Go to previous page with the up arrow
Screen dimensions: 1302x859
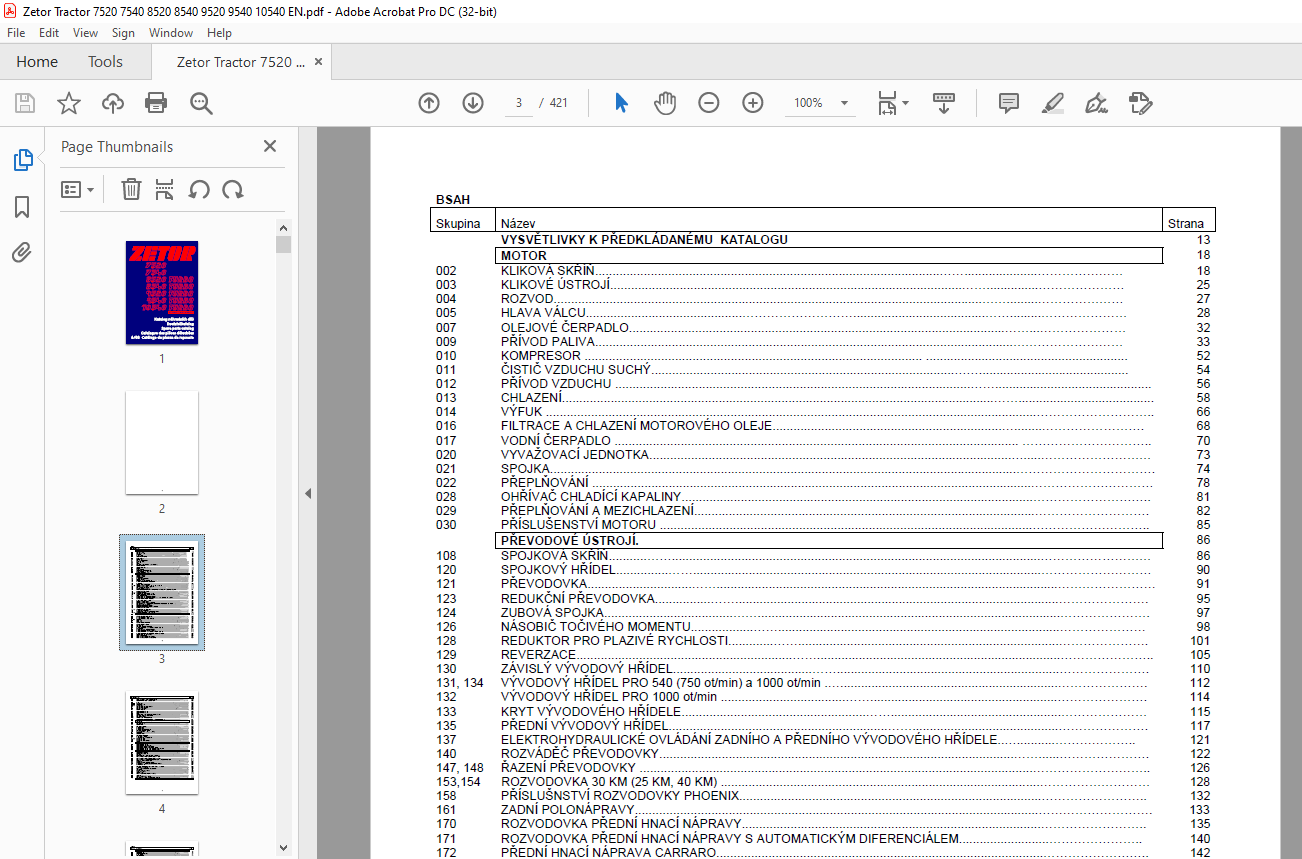click(x=429, y=103)
